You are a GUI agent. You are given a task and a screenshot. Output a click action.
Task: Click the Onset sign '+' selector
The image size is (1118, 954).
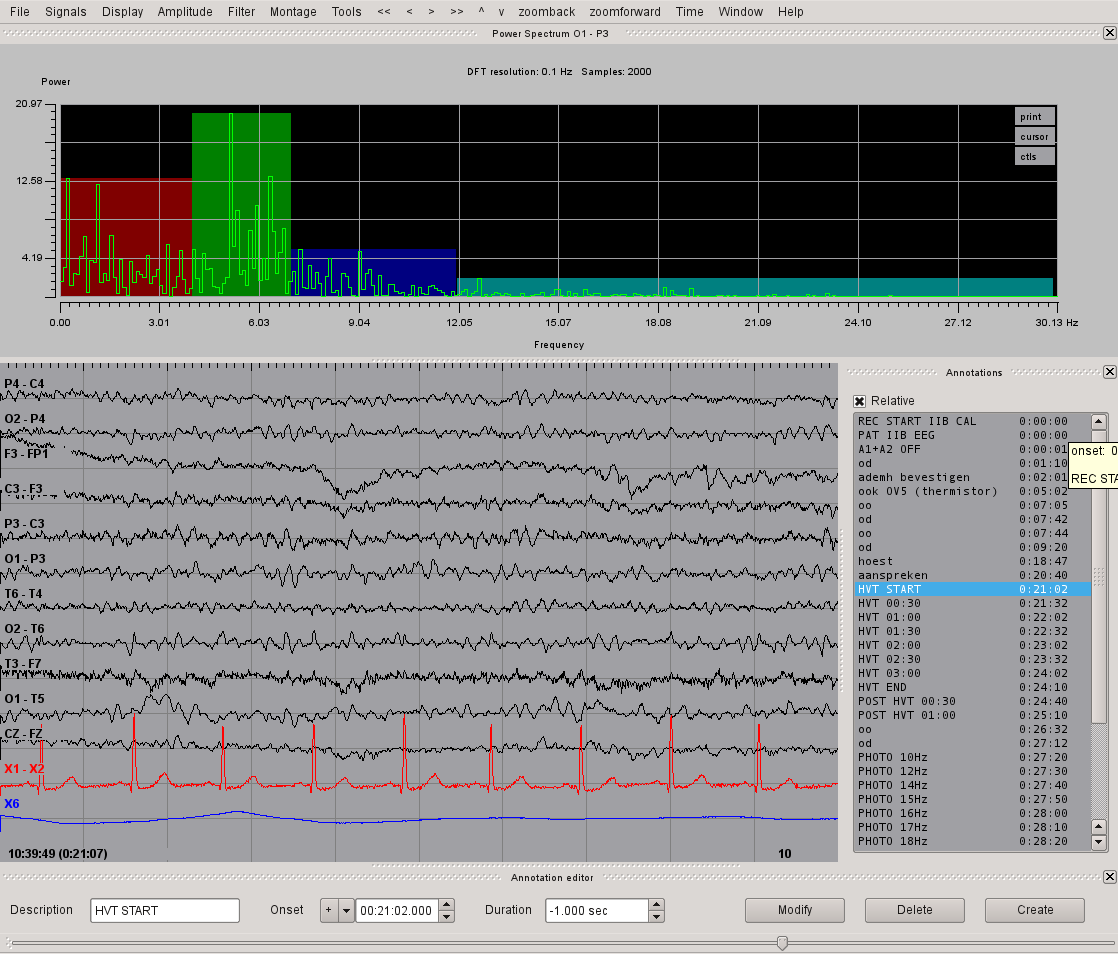tap(328, 910)
